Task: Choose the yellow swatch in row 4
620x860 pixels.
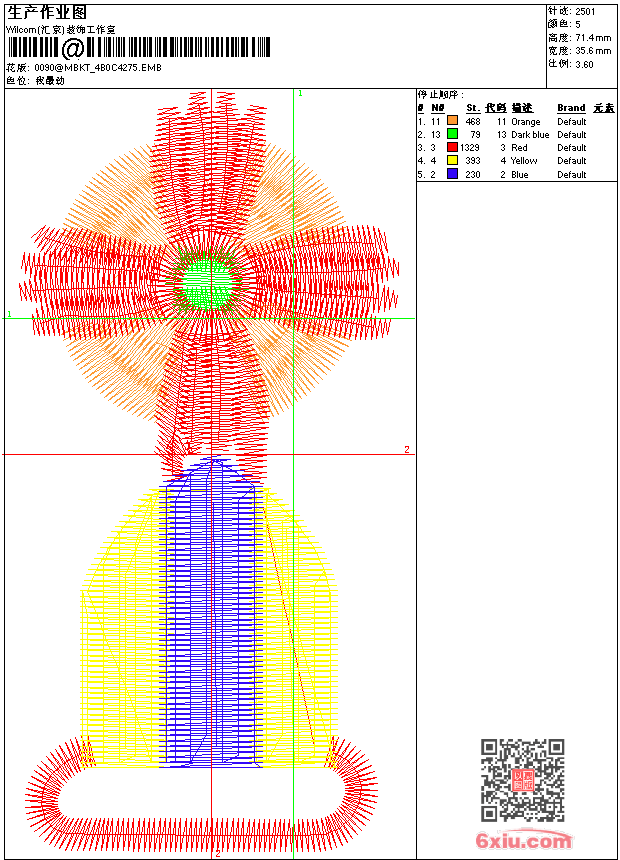Action: click(x=452, y=160)
